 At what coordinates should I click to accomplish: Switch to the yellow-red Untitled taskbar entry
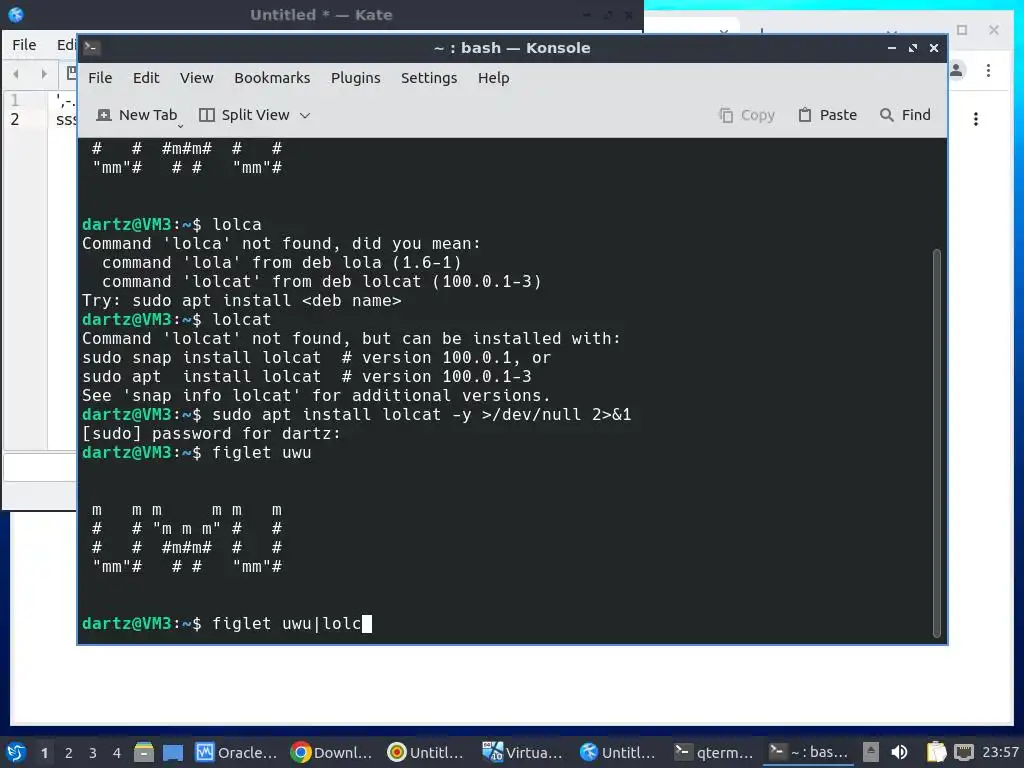tap(426, 752)
